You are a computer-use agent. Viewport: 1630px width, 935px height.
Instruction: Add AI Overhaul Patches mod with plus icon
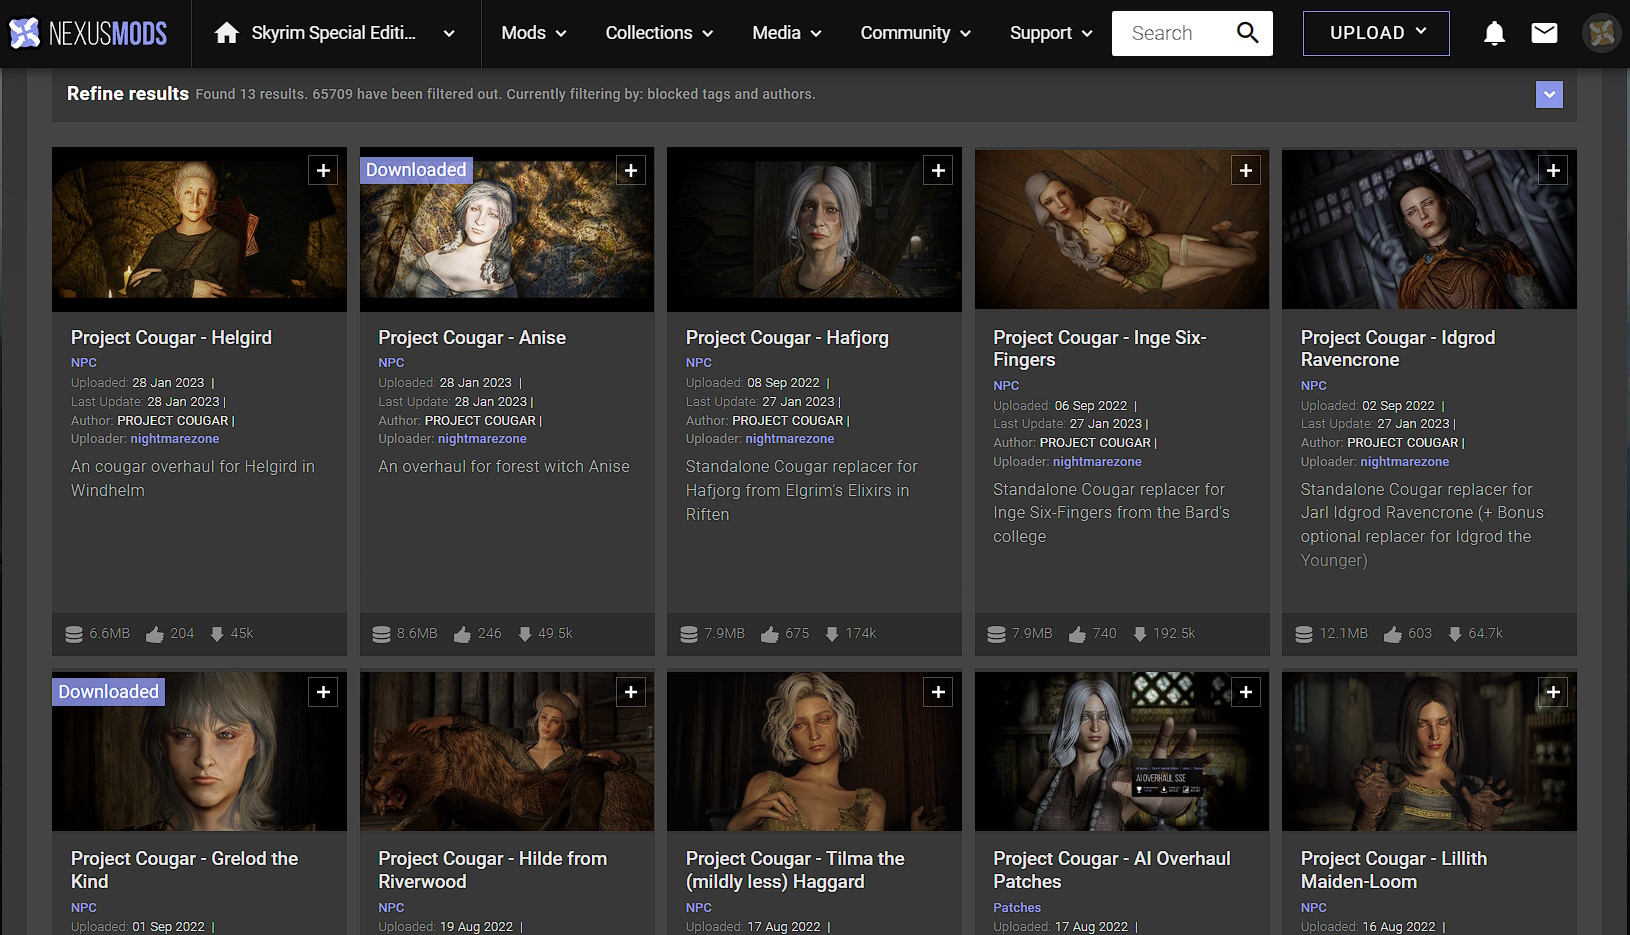point(1246,692)
